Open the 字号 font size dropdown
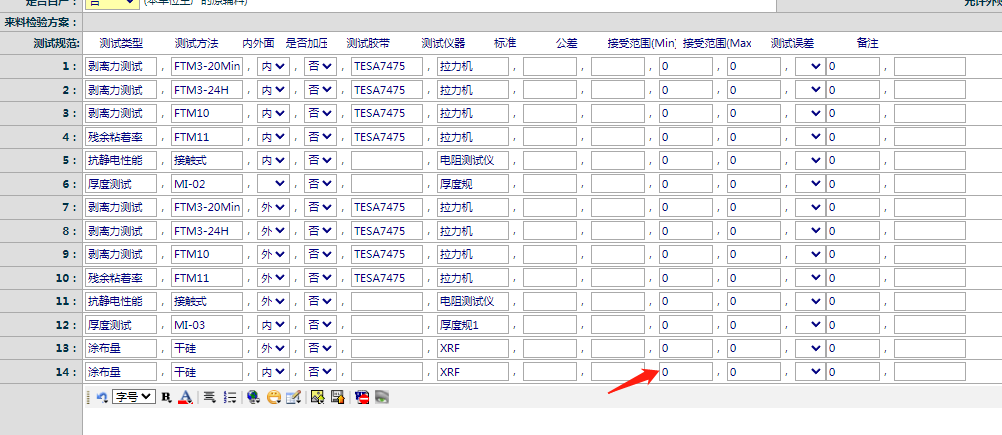The width and height of the screenshot is (1002, 435). 134,397
